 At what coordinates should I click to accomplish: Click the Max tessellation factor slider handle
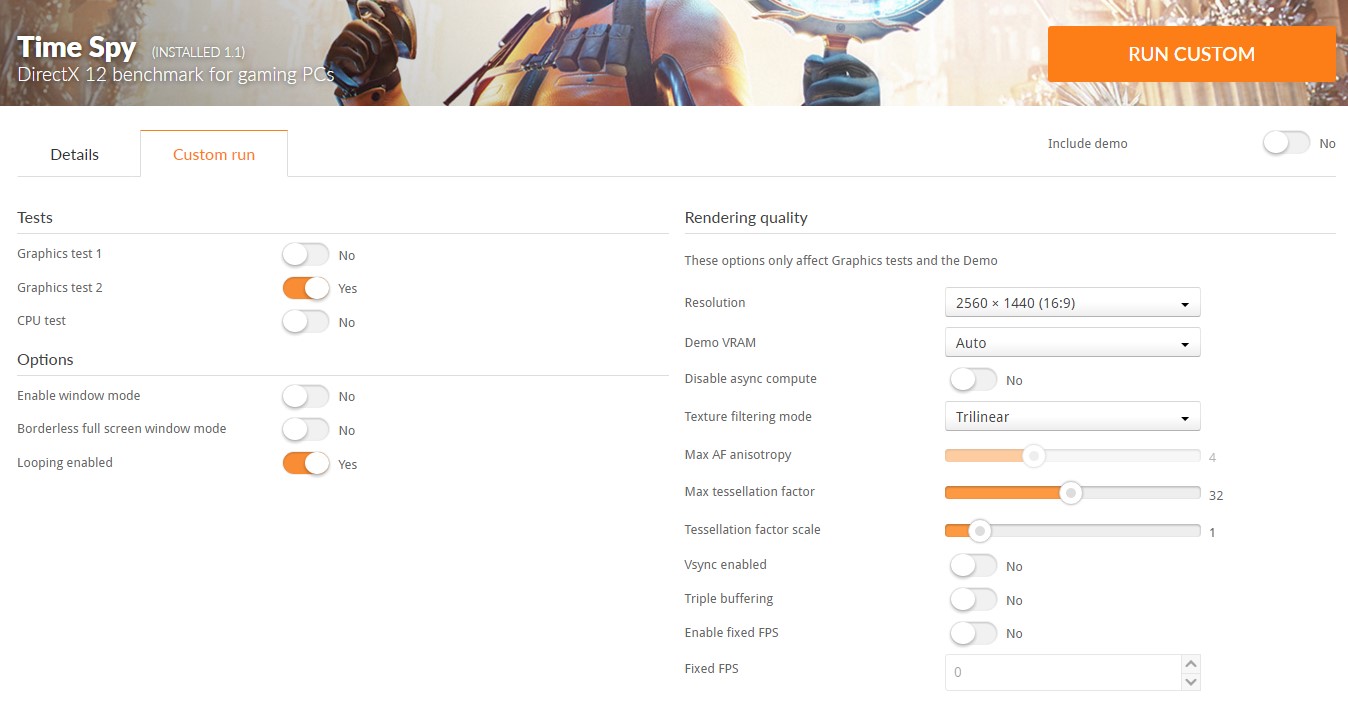pyautogui.click(x=1070, y=493)
